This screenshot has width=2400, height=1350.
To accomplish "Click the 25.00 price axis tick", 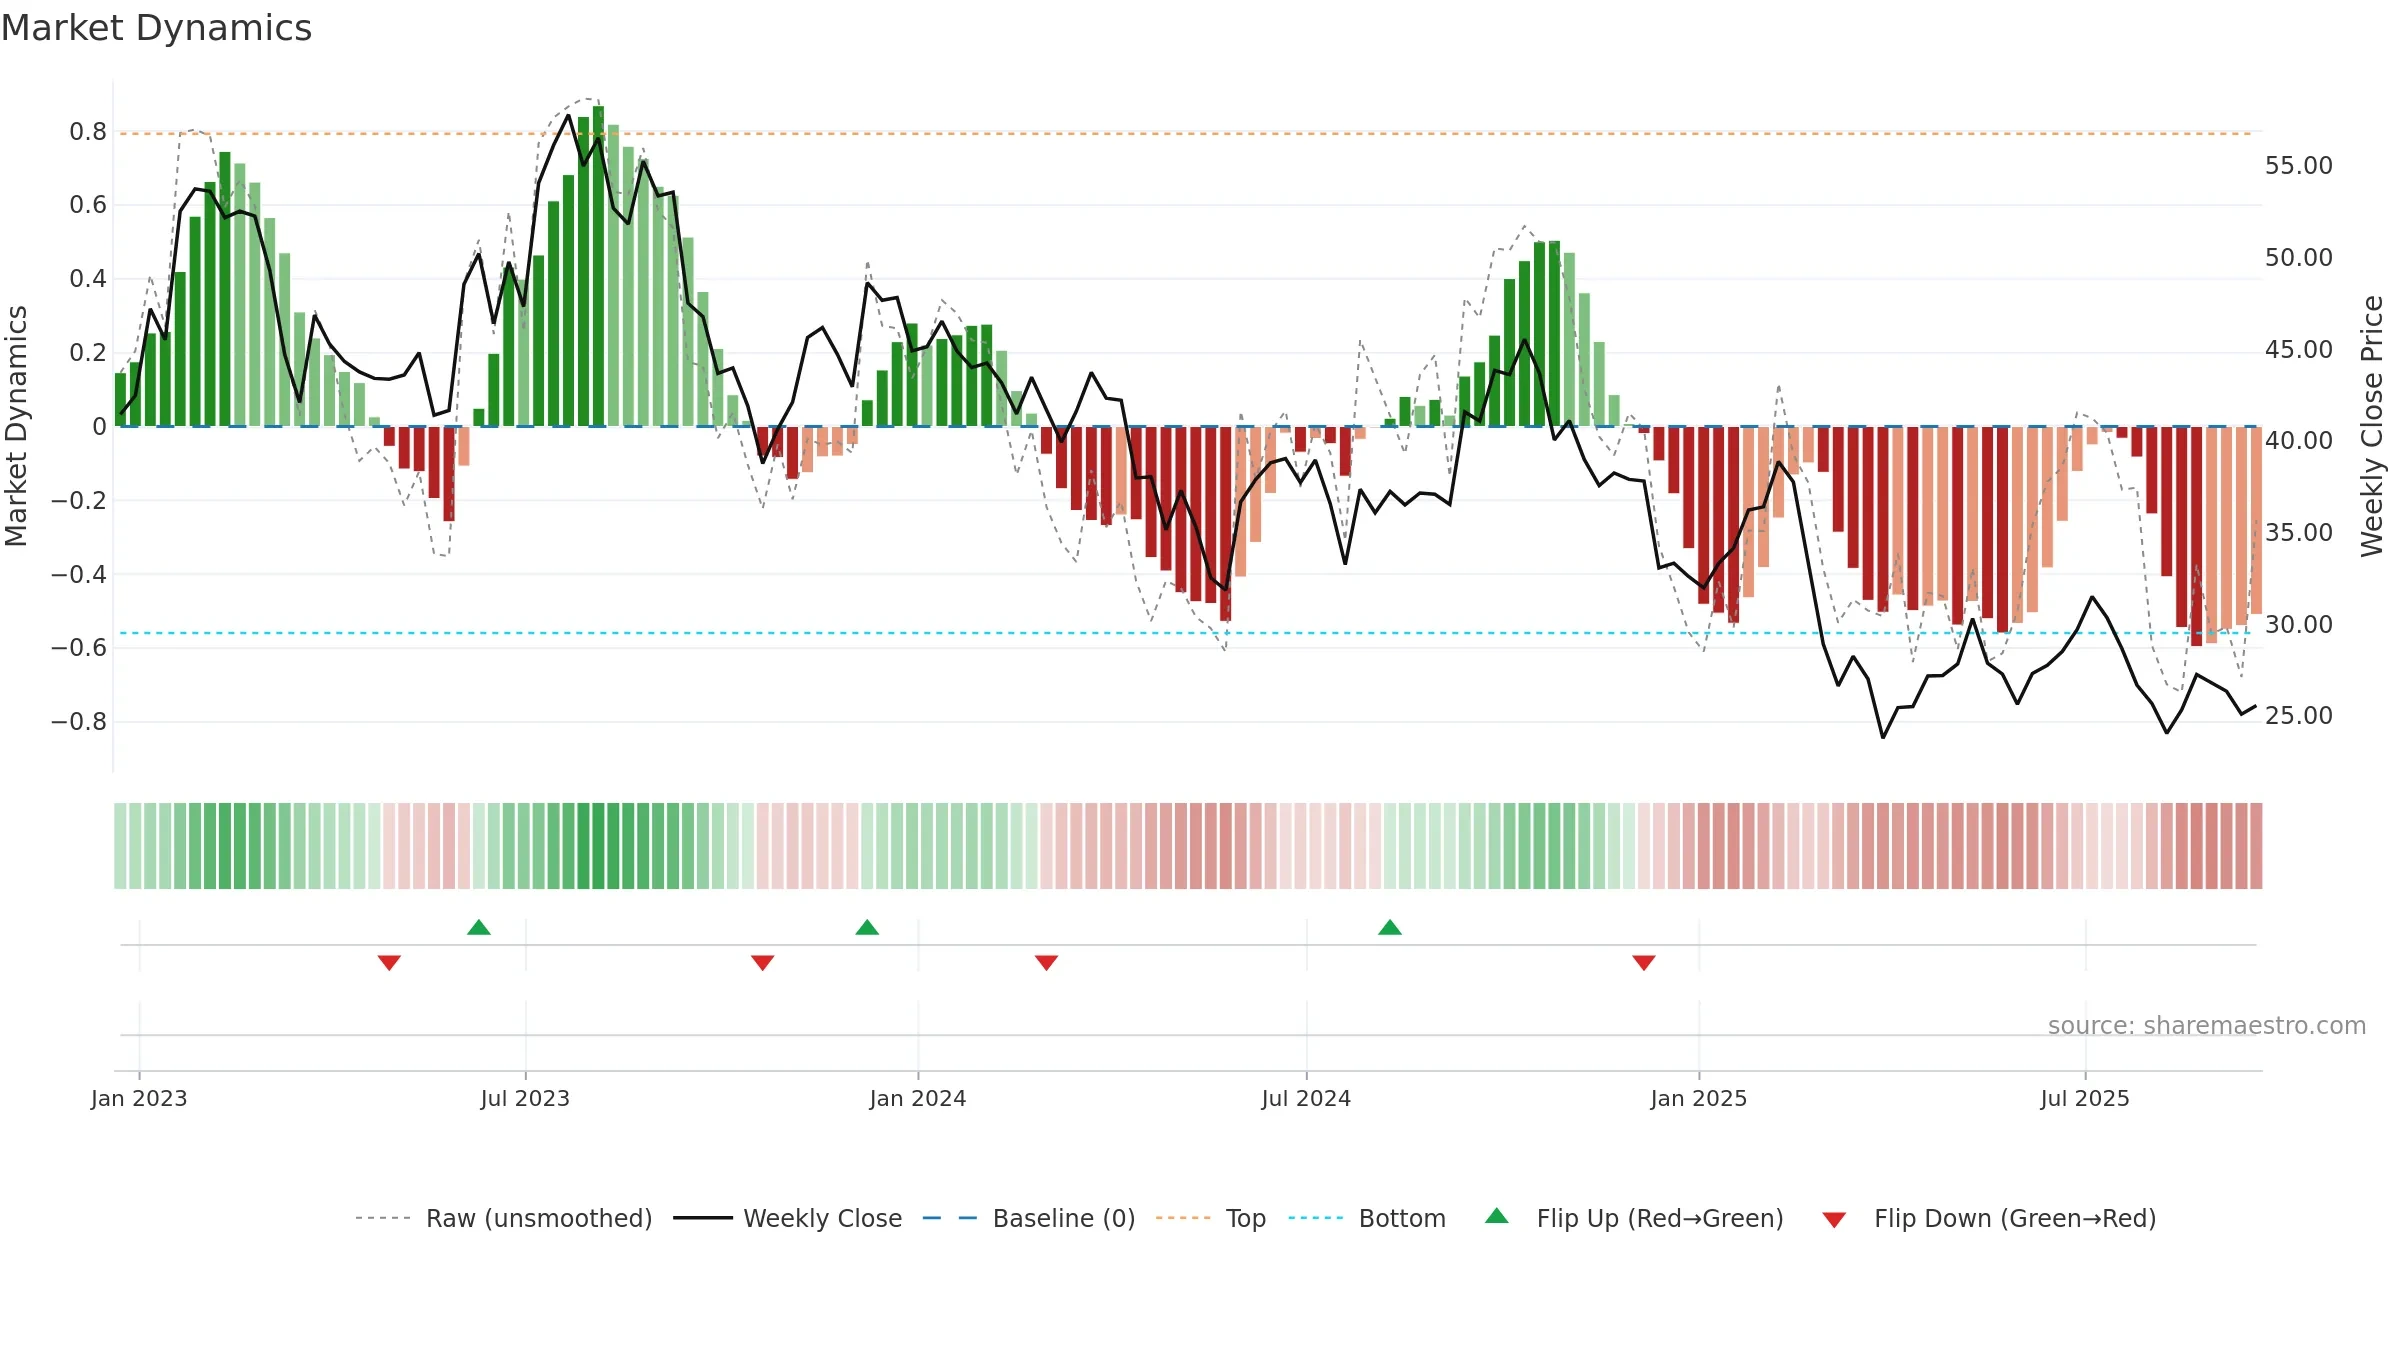I will click(x=2299, y=716).
